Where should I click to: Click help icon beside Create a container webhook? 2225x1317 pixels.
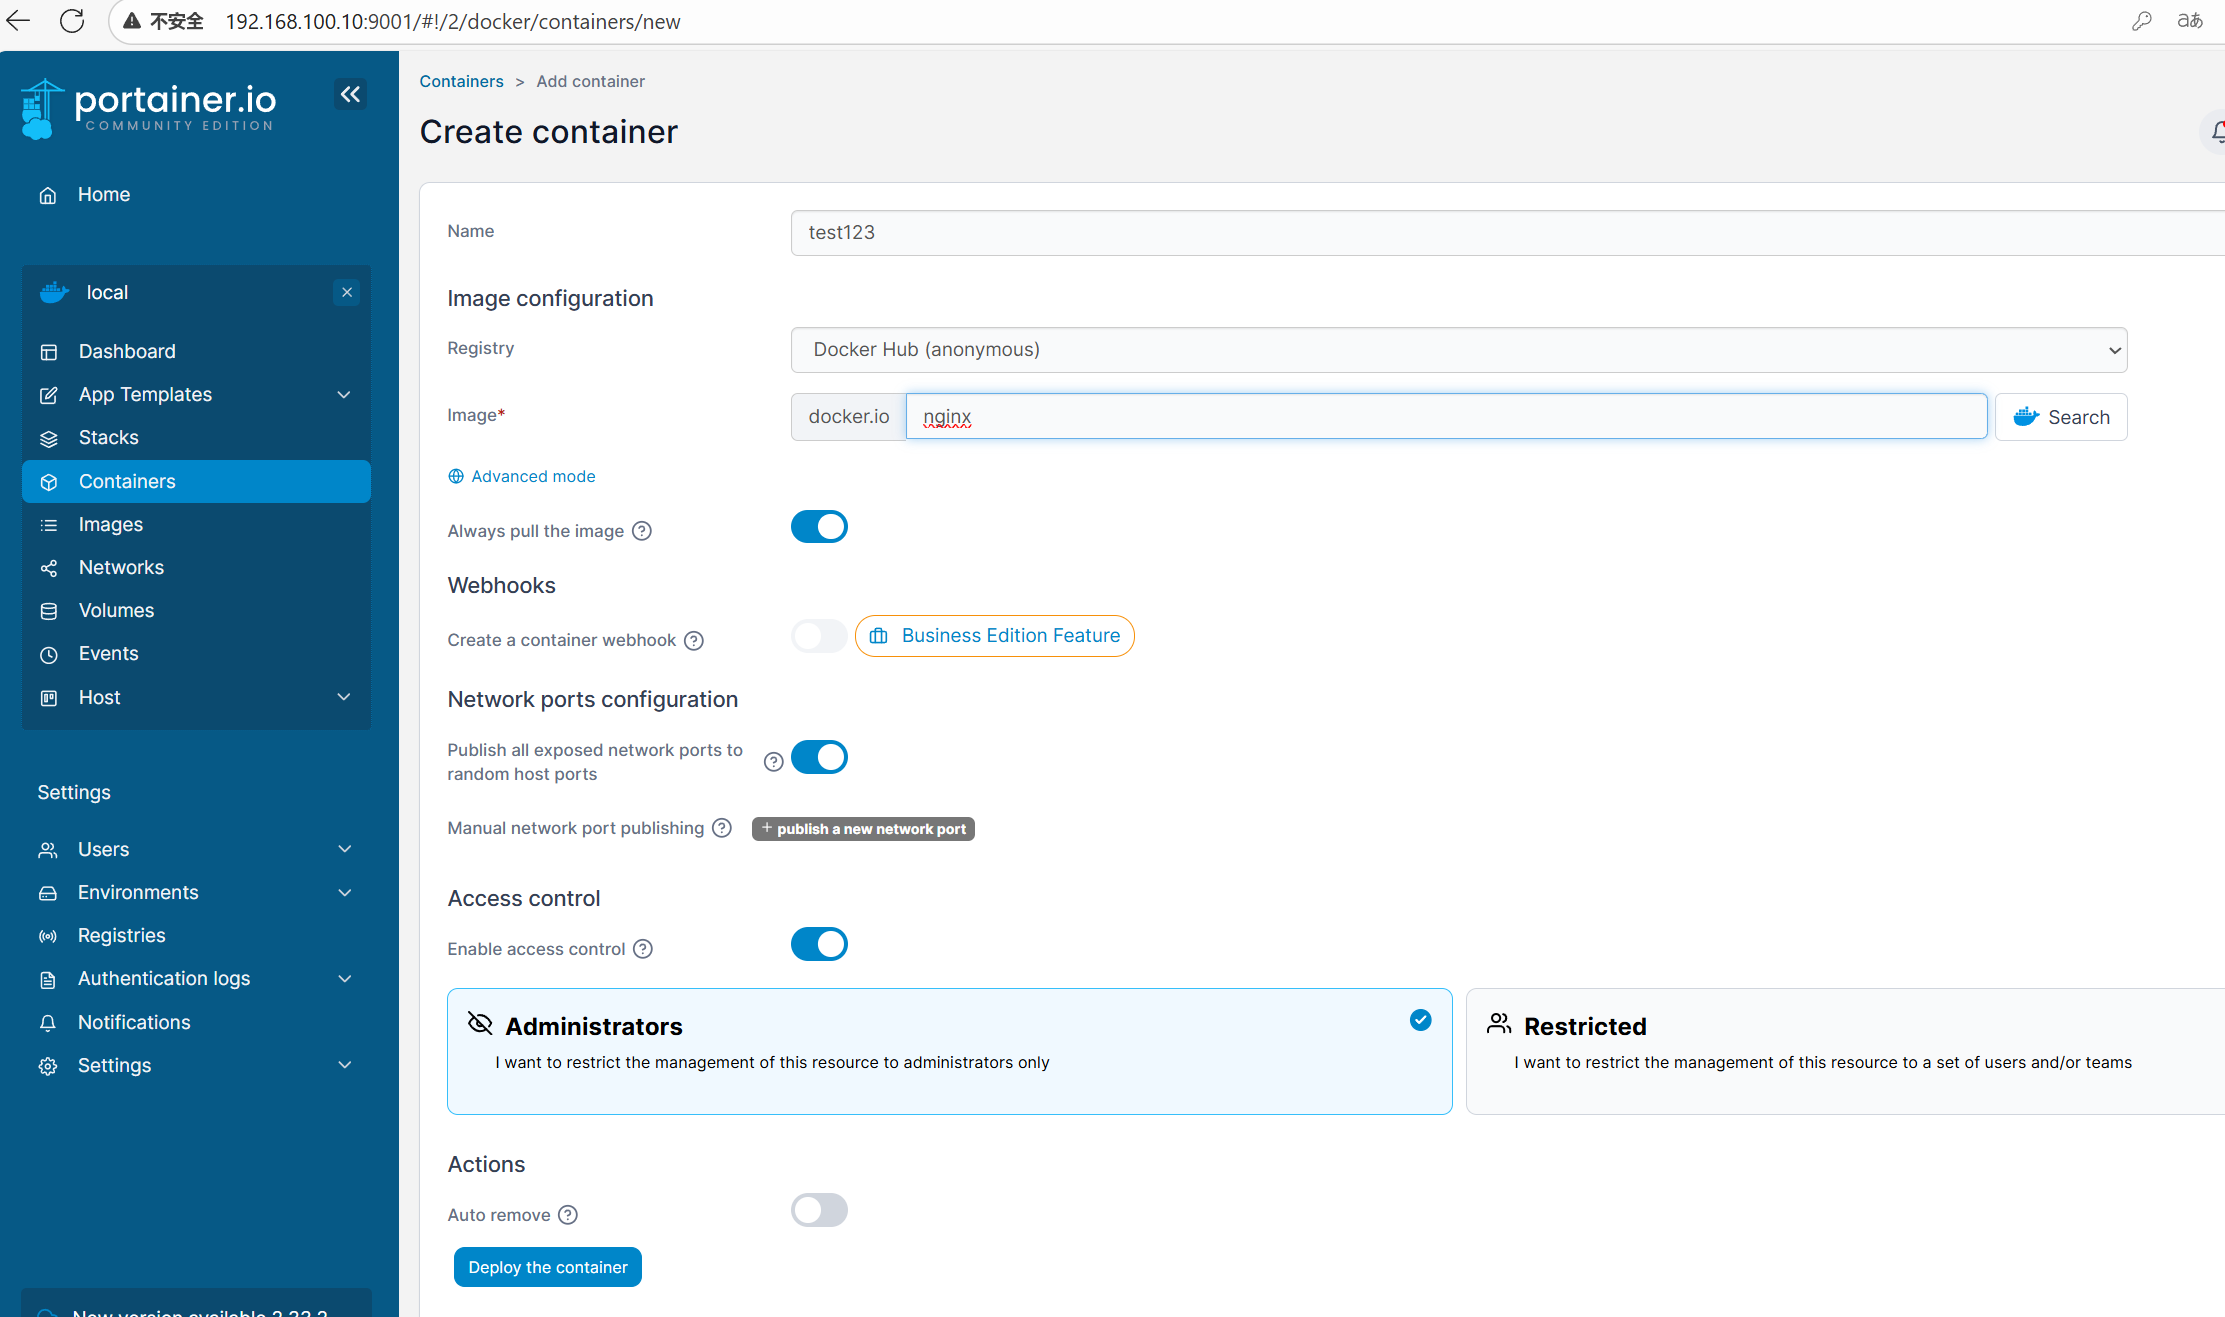pyautogui.click(x=694, y=641)
